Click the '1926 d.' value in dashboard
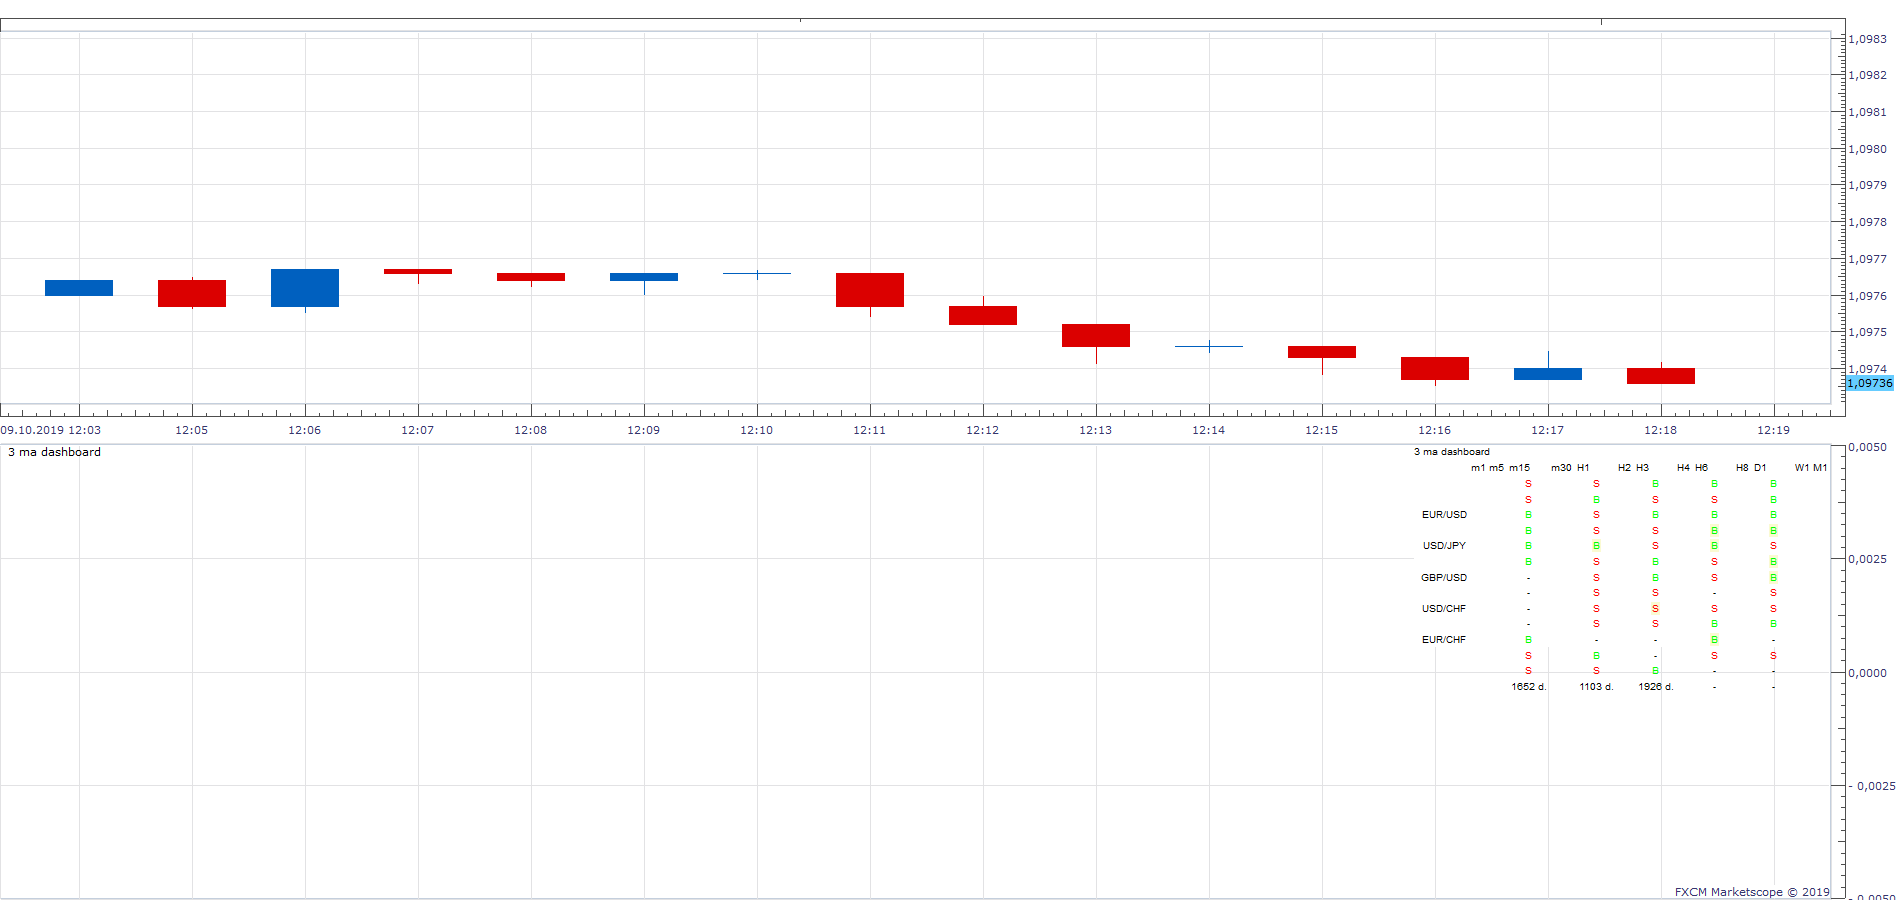 pyautogui.click(x=1655, y=687)
